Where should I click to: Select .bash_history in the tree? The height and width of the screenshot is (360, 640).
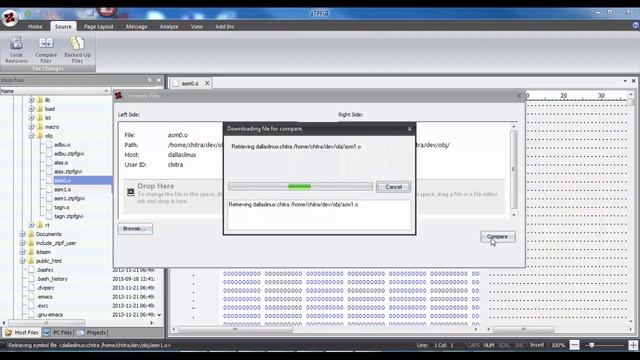(x=52, y=279)
